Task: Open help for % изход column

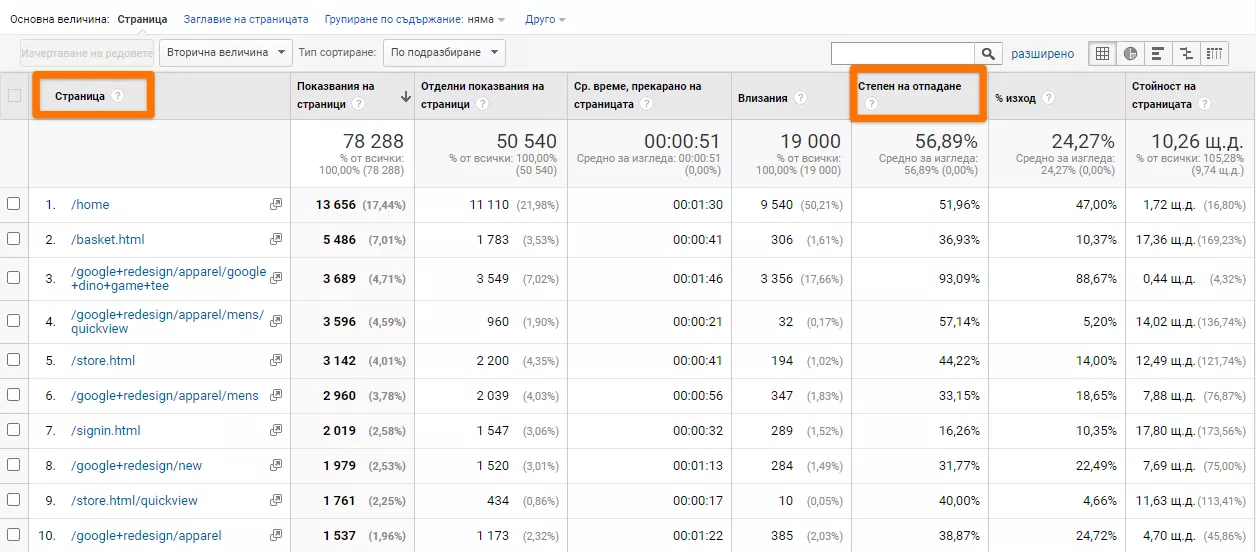Action: [1048, 98]
